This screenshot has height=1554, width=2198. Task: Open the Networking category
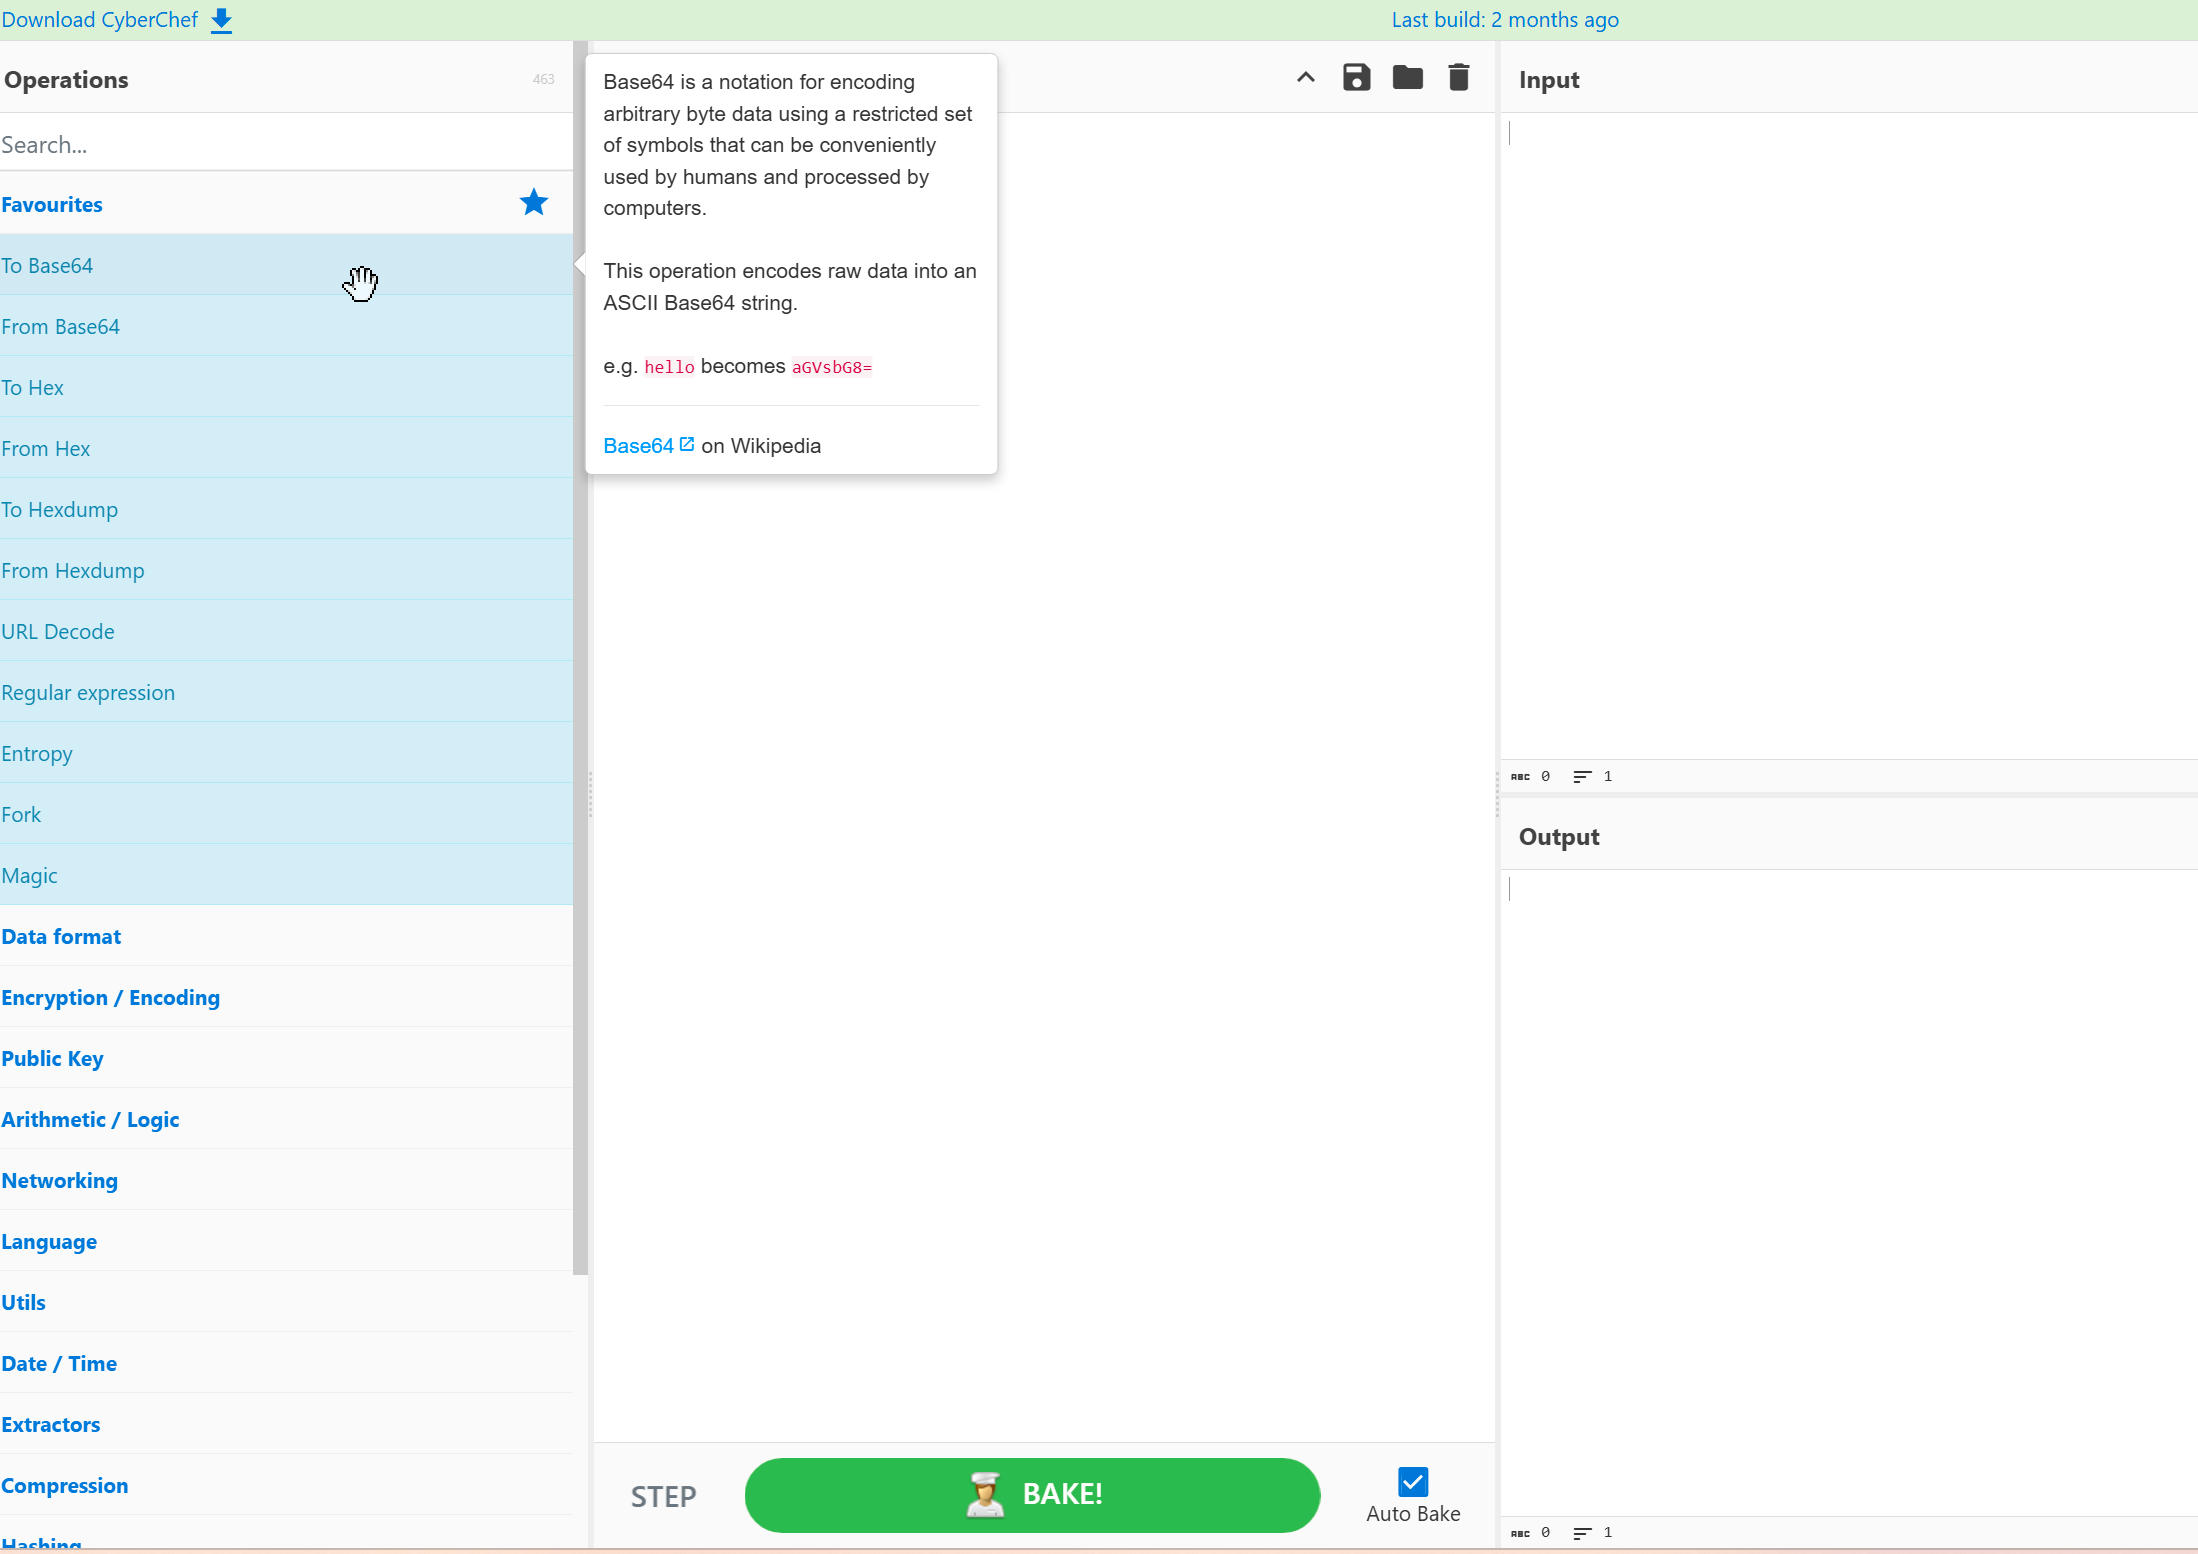(59, 1180)
